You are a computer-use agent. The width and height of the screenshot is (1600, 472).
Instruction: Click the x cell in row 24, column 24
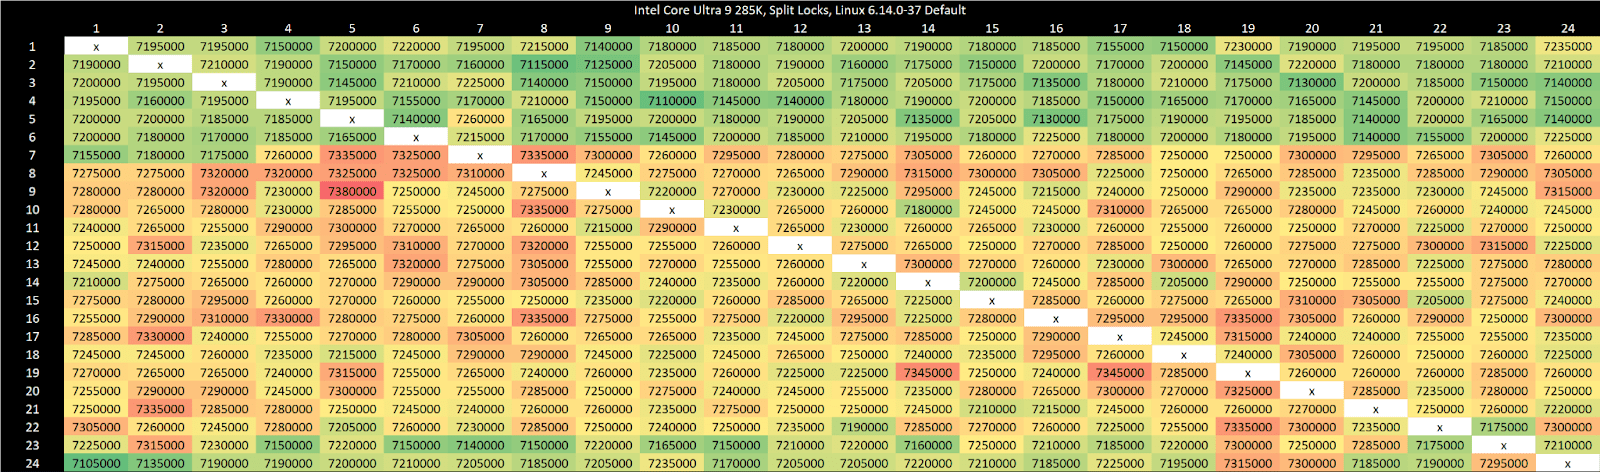tap(1568, 463)
